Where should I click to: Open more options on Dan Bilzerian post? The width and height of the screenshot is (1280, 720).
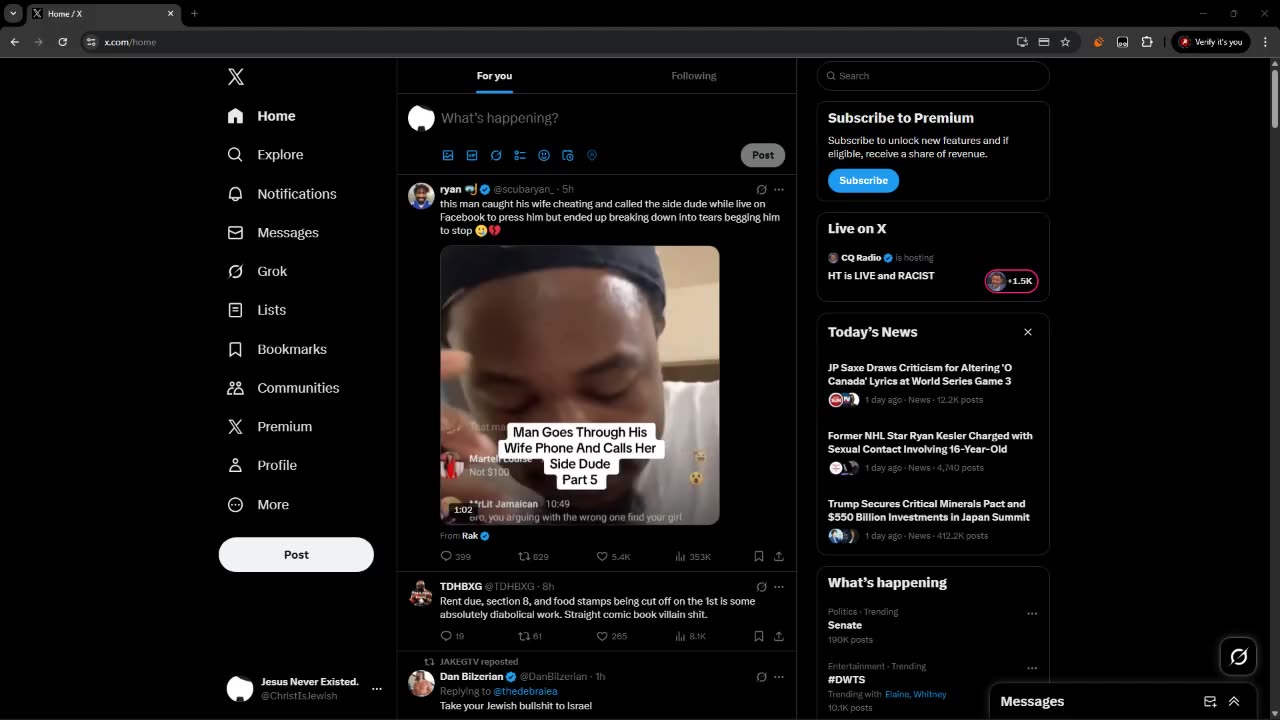point(779,676)
